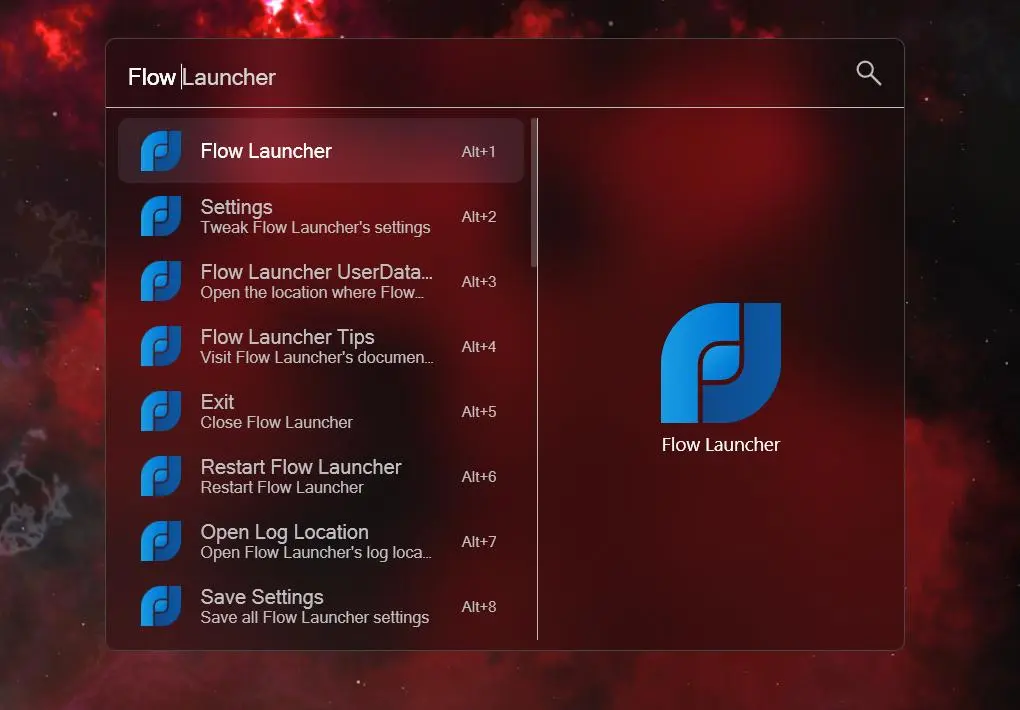This screenshot has width=1020, height=710.
Task: Click the Alt+6 hotkey label
Action: tap(479, 477)
